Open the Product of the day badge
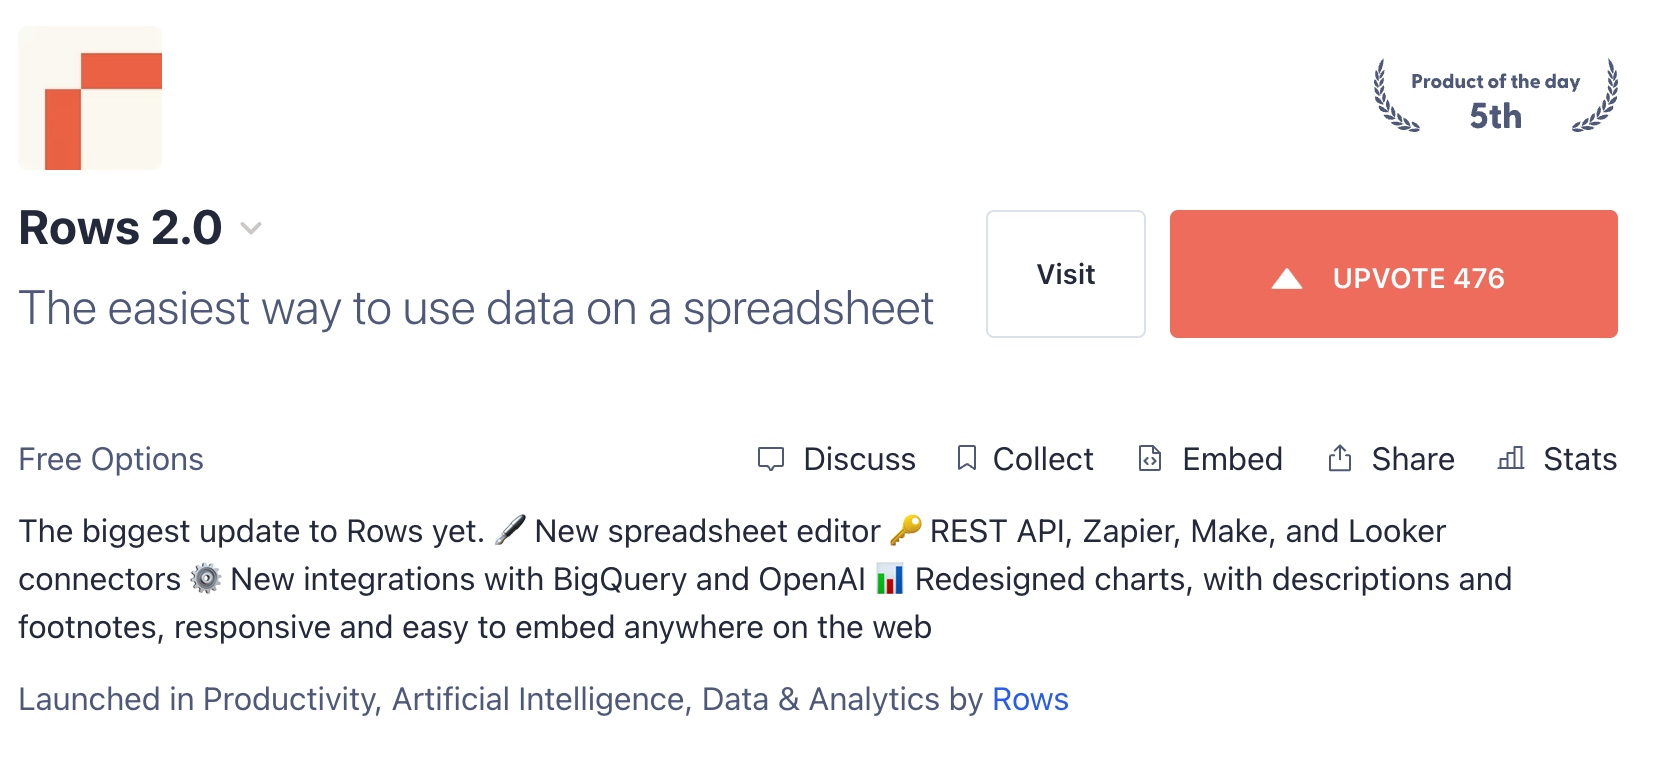This screenshot has height=758, width=1668. click(1495, 98)
